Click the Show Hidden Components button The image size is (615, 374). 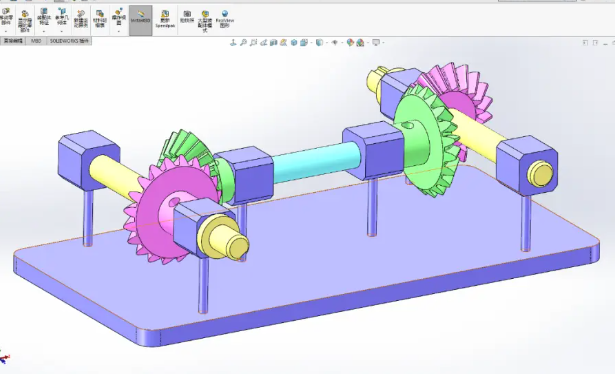[24, 21]
